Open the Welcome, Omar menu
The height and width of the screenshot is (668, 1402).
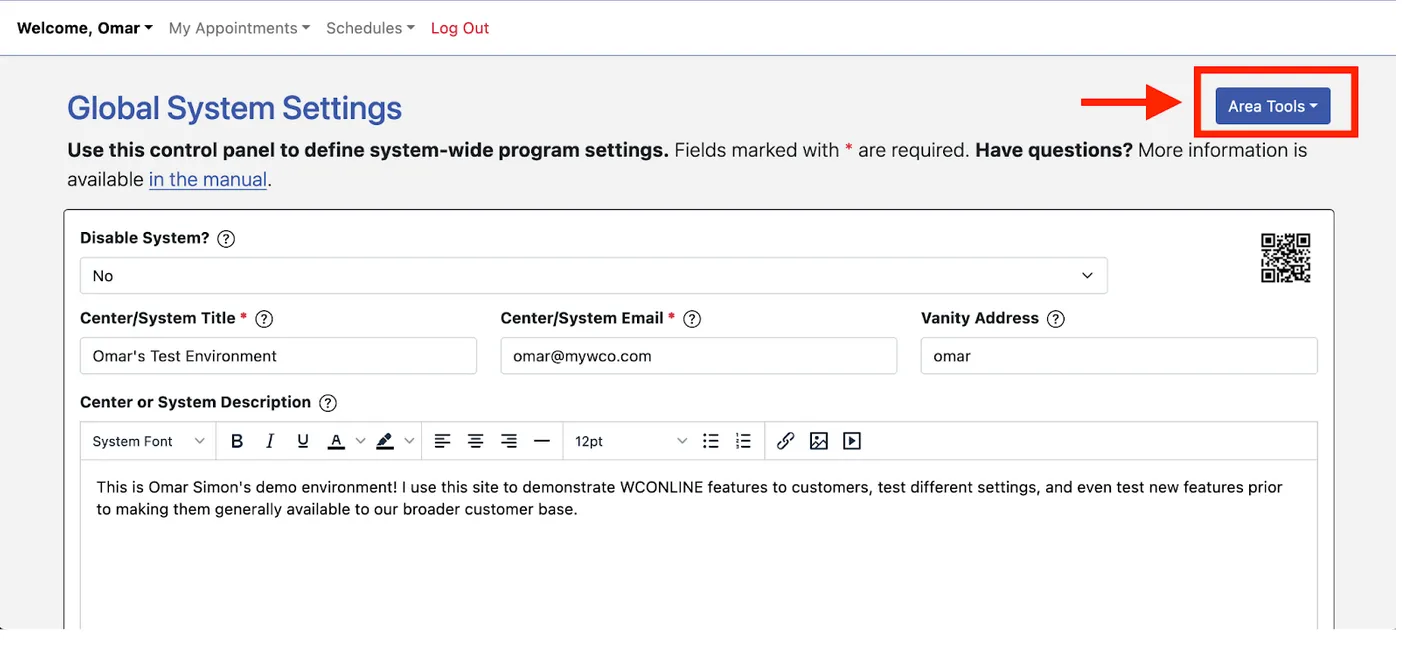coord(85,28)
